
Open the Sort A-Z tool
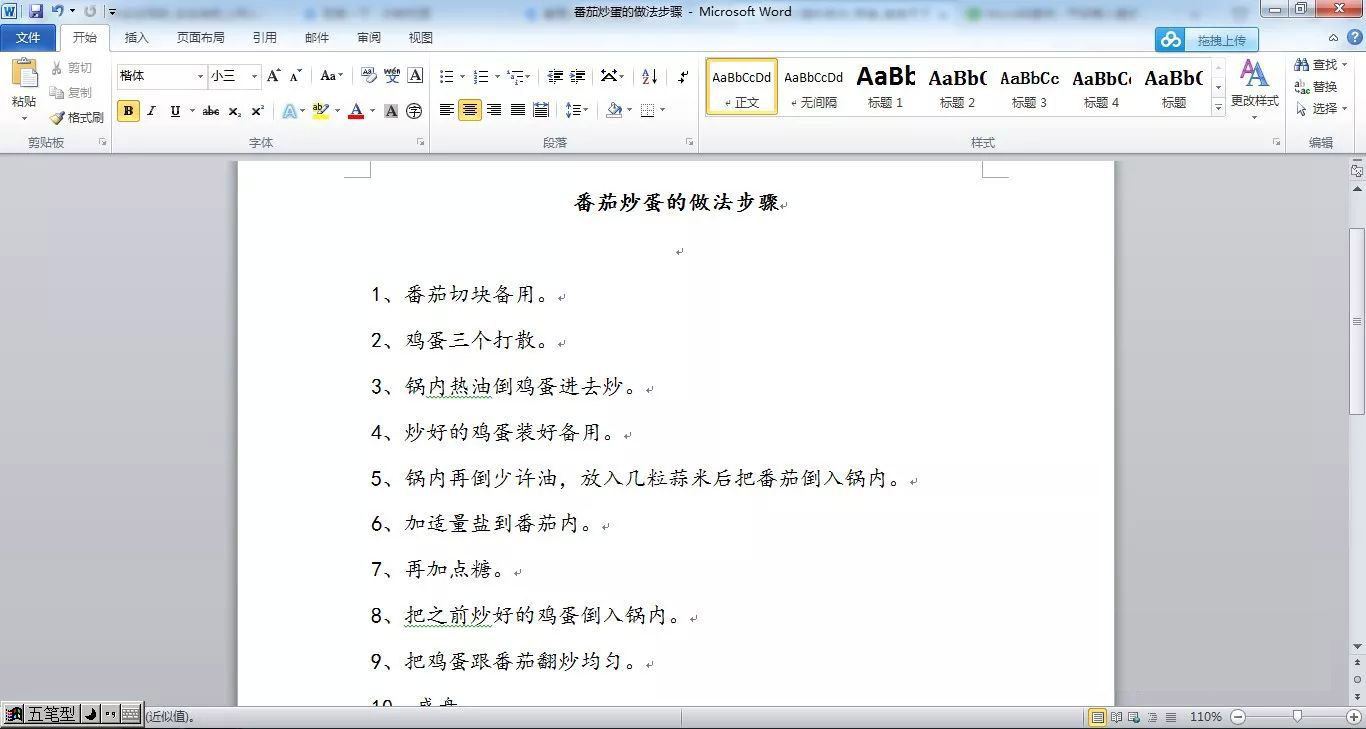click(x=648, y=76)
